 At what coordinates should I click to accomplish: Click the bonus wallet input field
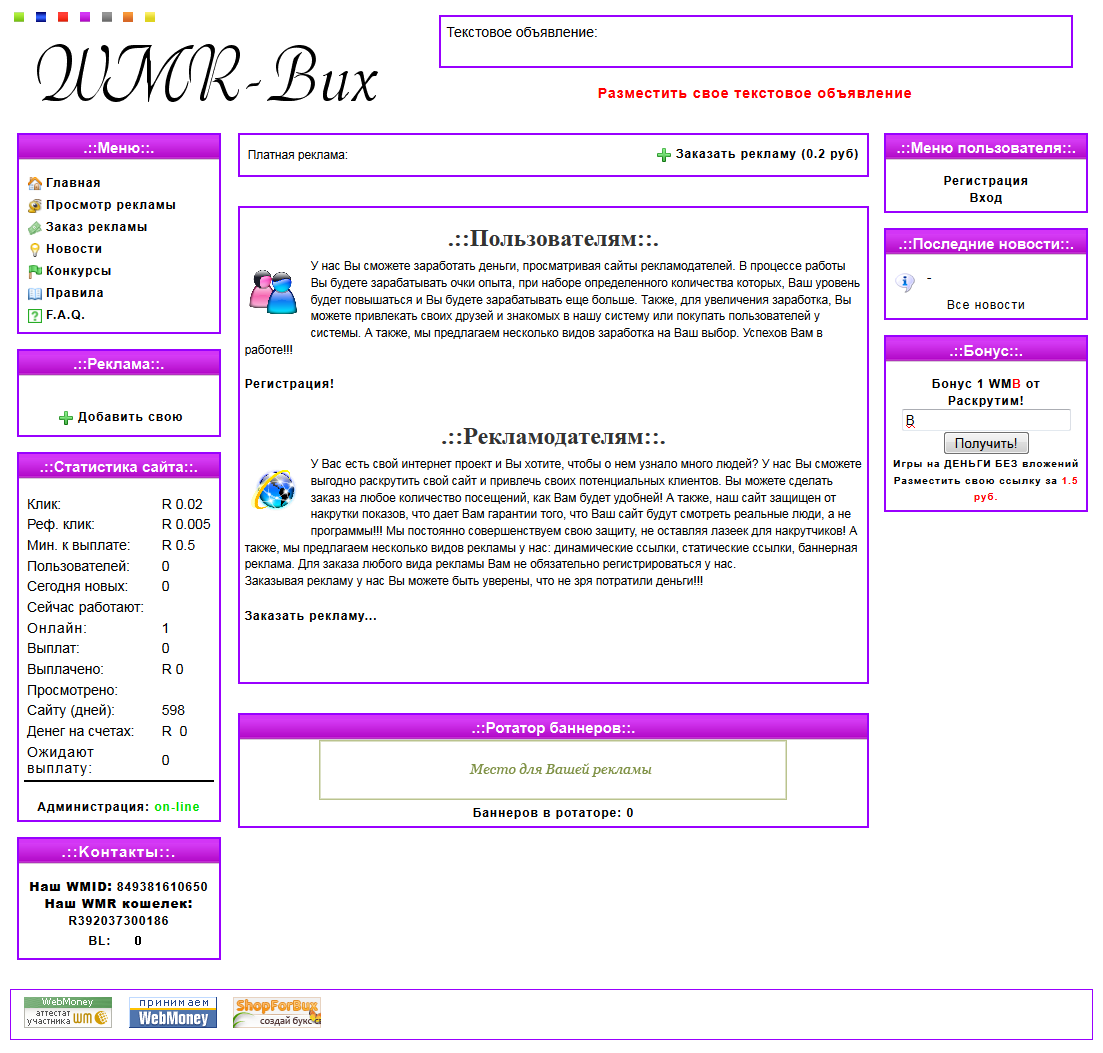[986, 420]
